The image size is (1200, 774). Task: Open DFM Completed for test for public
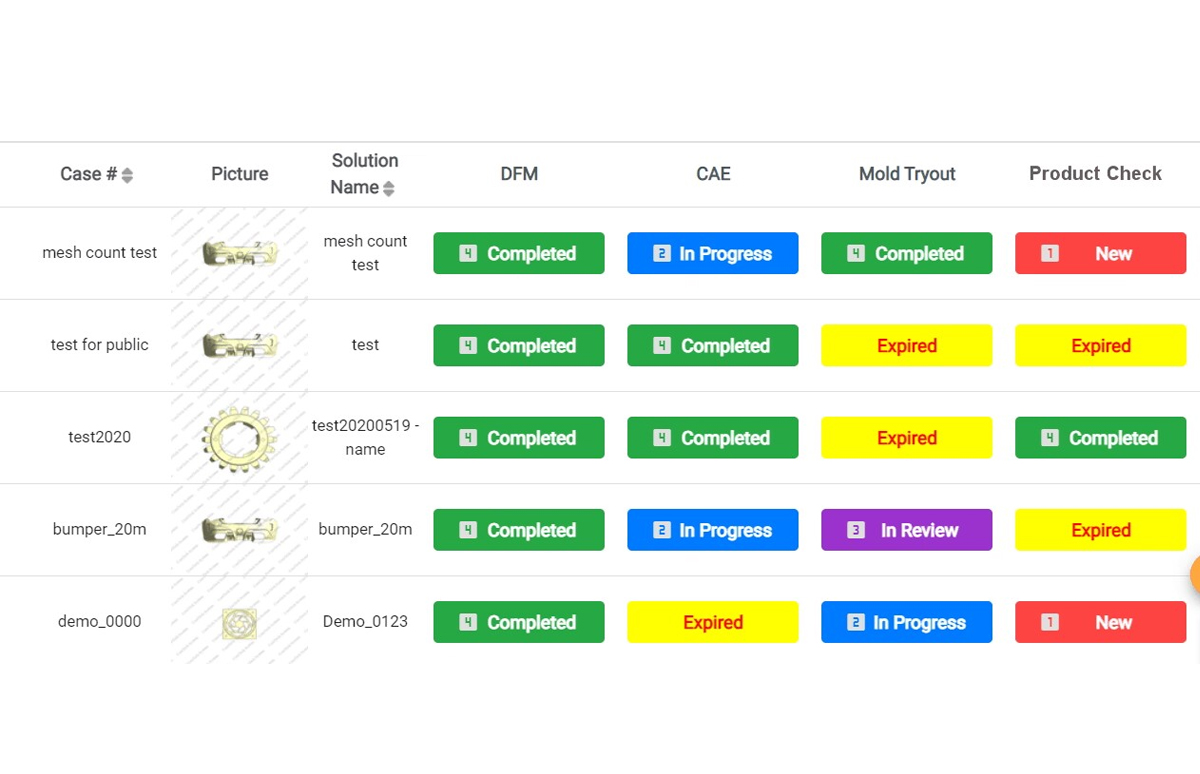519,345
